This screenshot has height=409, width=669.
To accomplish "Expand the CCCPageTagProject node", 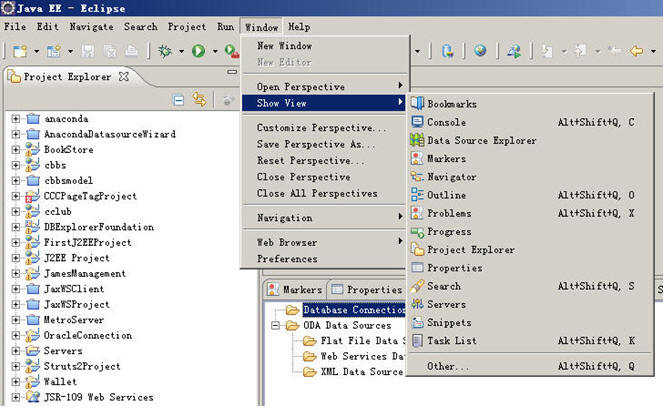I will click(16, 196).
